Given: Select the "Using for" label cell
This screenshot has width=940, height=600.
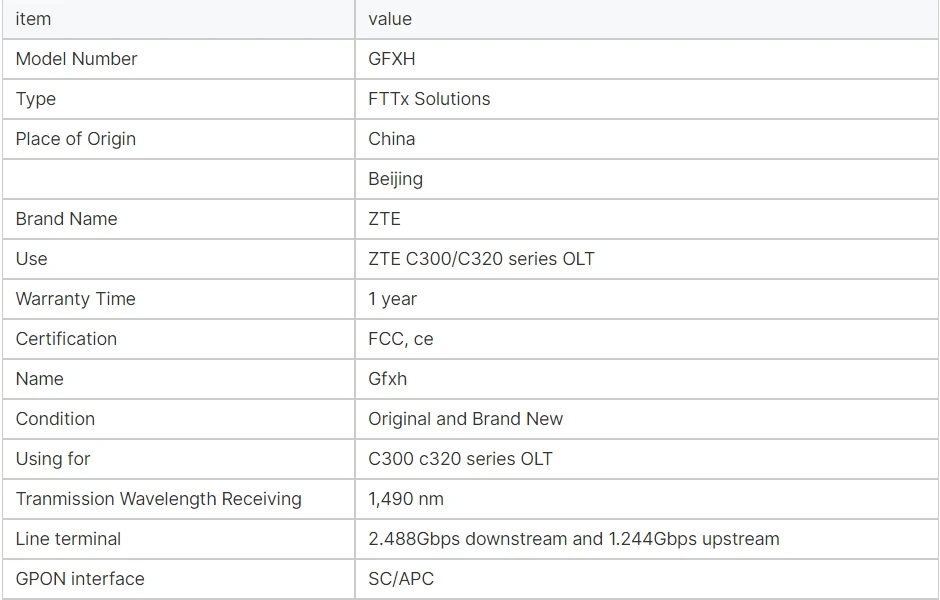Looking at the screenshot, I should [53, 459].
